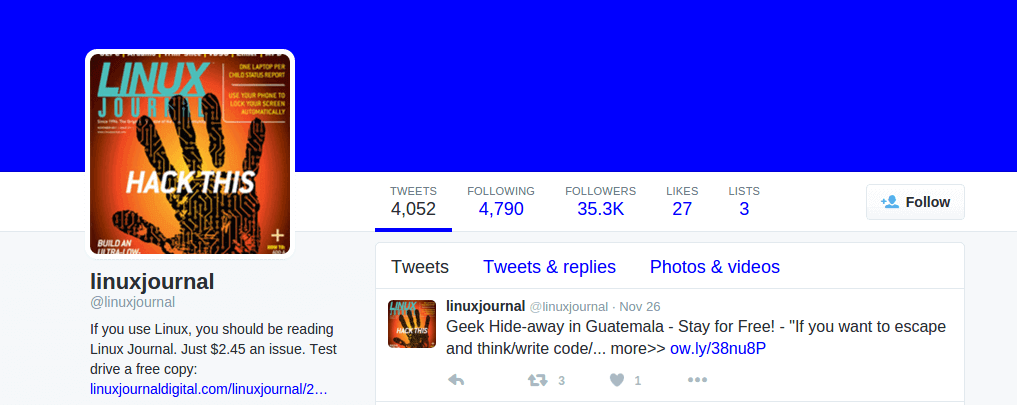The width and height of the screenshot is (1017, 405).
Task: Open the ow.ly/38nu8P link
Action: click(718, 349)
